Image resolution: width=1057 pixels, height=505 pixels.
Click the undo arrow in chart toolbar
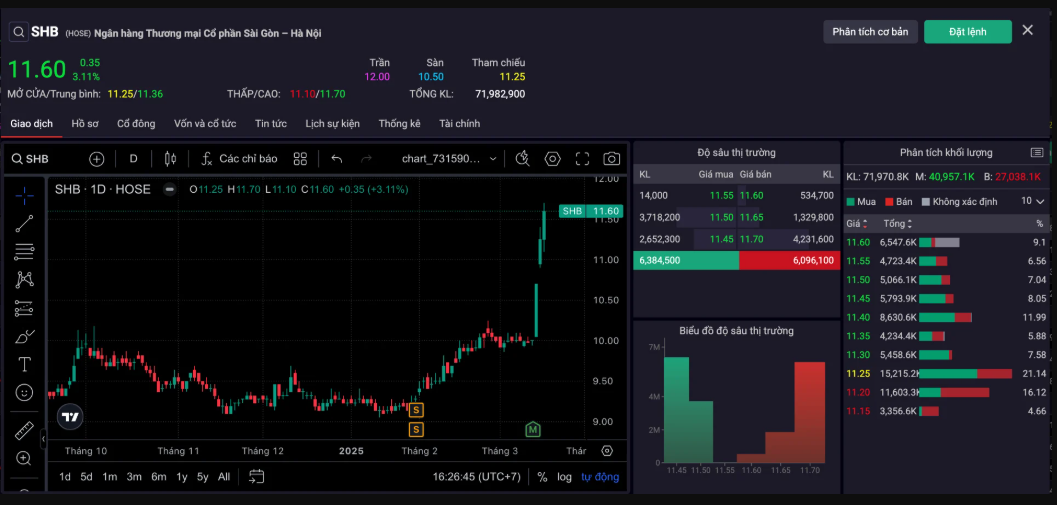coord(337,159)
